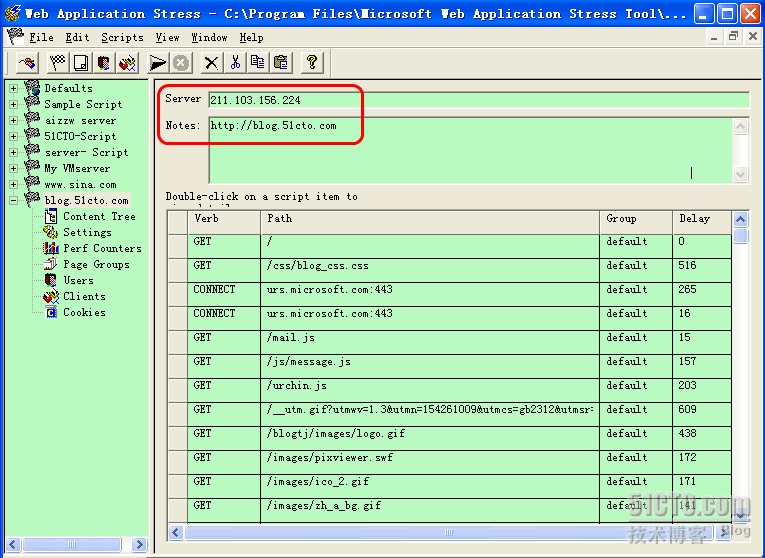Select the Page Groups node
This screenshot has width=765, height=558.
(97, 264)
